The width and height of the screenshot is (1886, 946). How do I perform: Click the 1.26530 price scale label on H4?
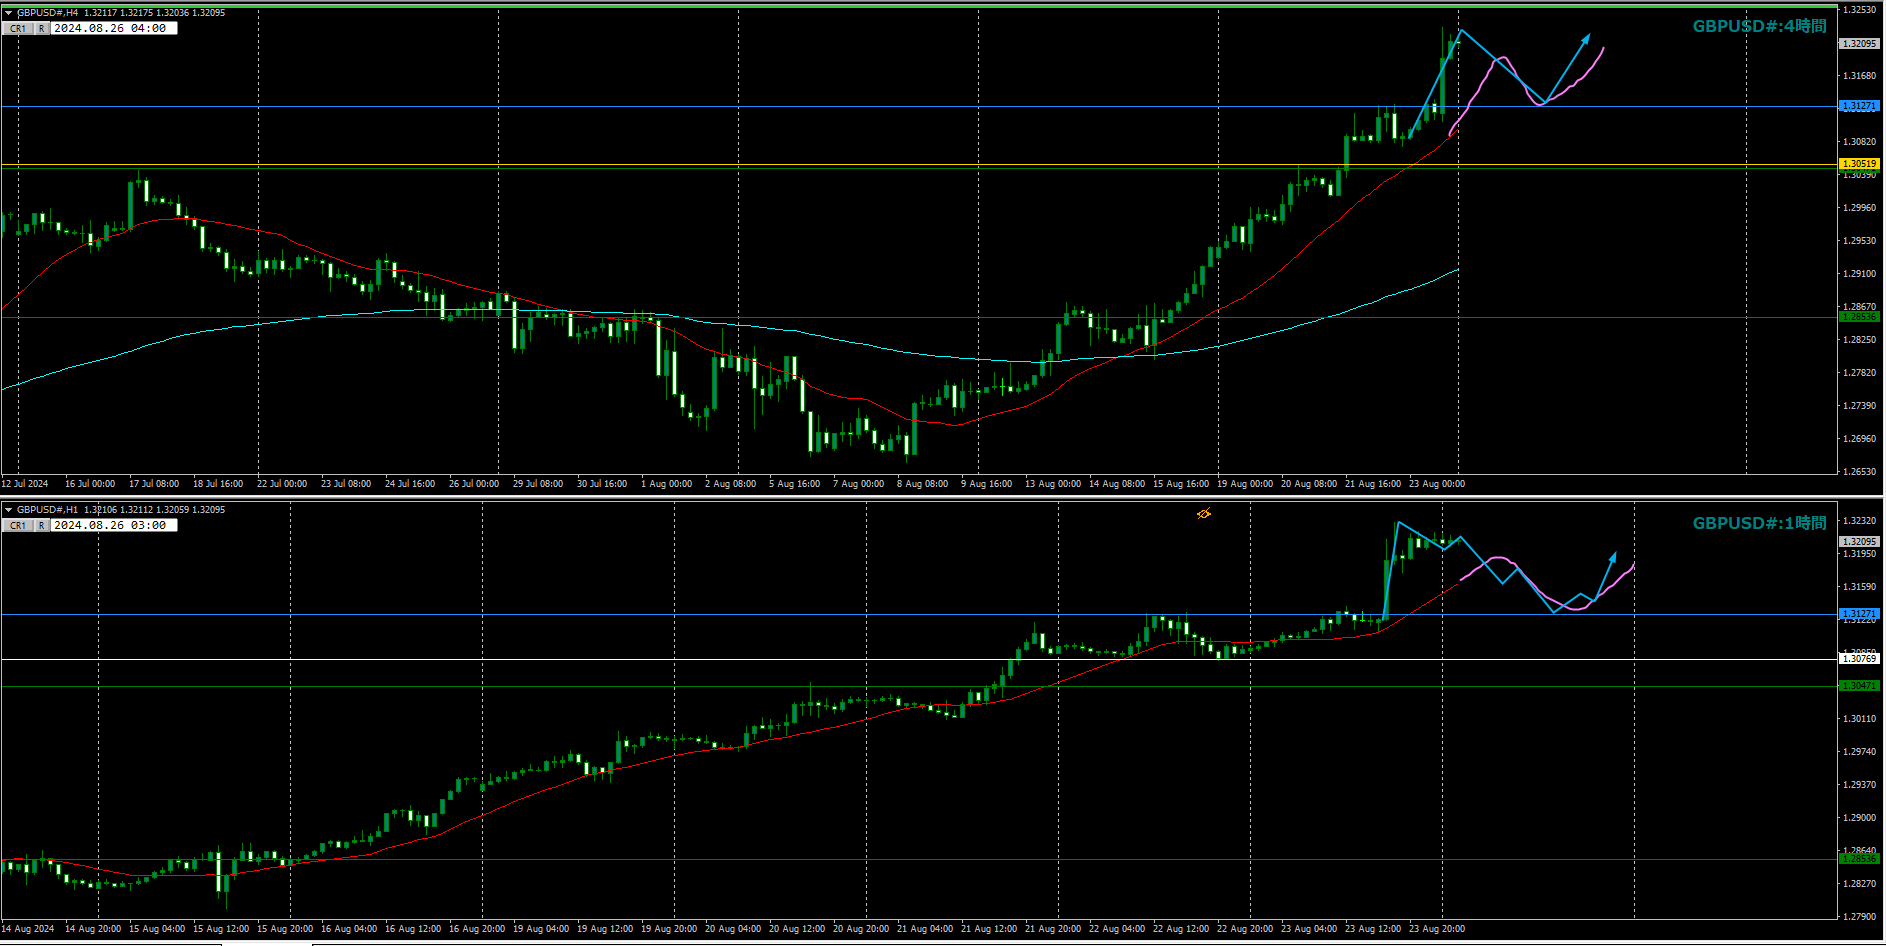pos(1859,472)
